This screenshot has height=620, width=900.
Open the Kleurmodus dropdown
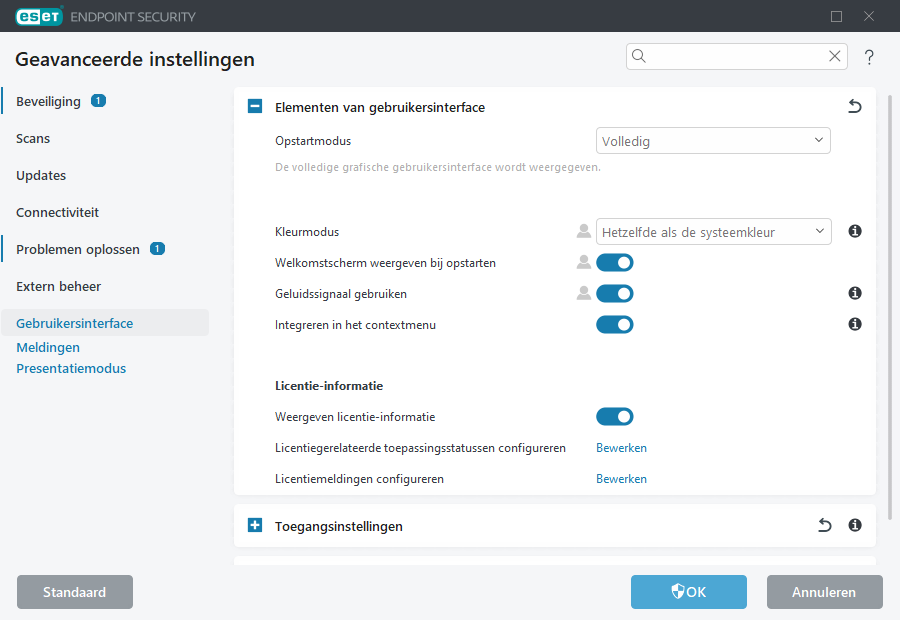click(x=713, y=231)
